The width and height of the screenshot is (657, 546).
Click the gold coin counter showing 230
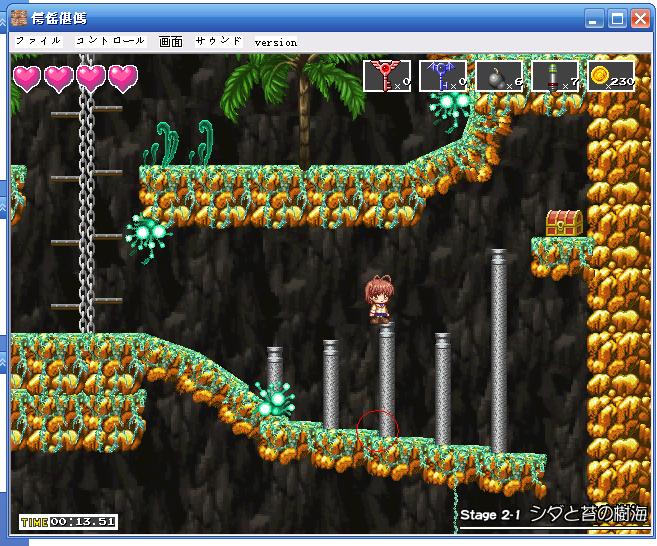coord(611,76)
